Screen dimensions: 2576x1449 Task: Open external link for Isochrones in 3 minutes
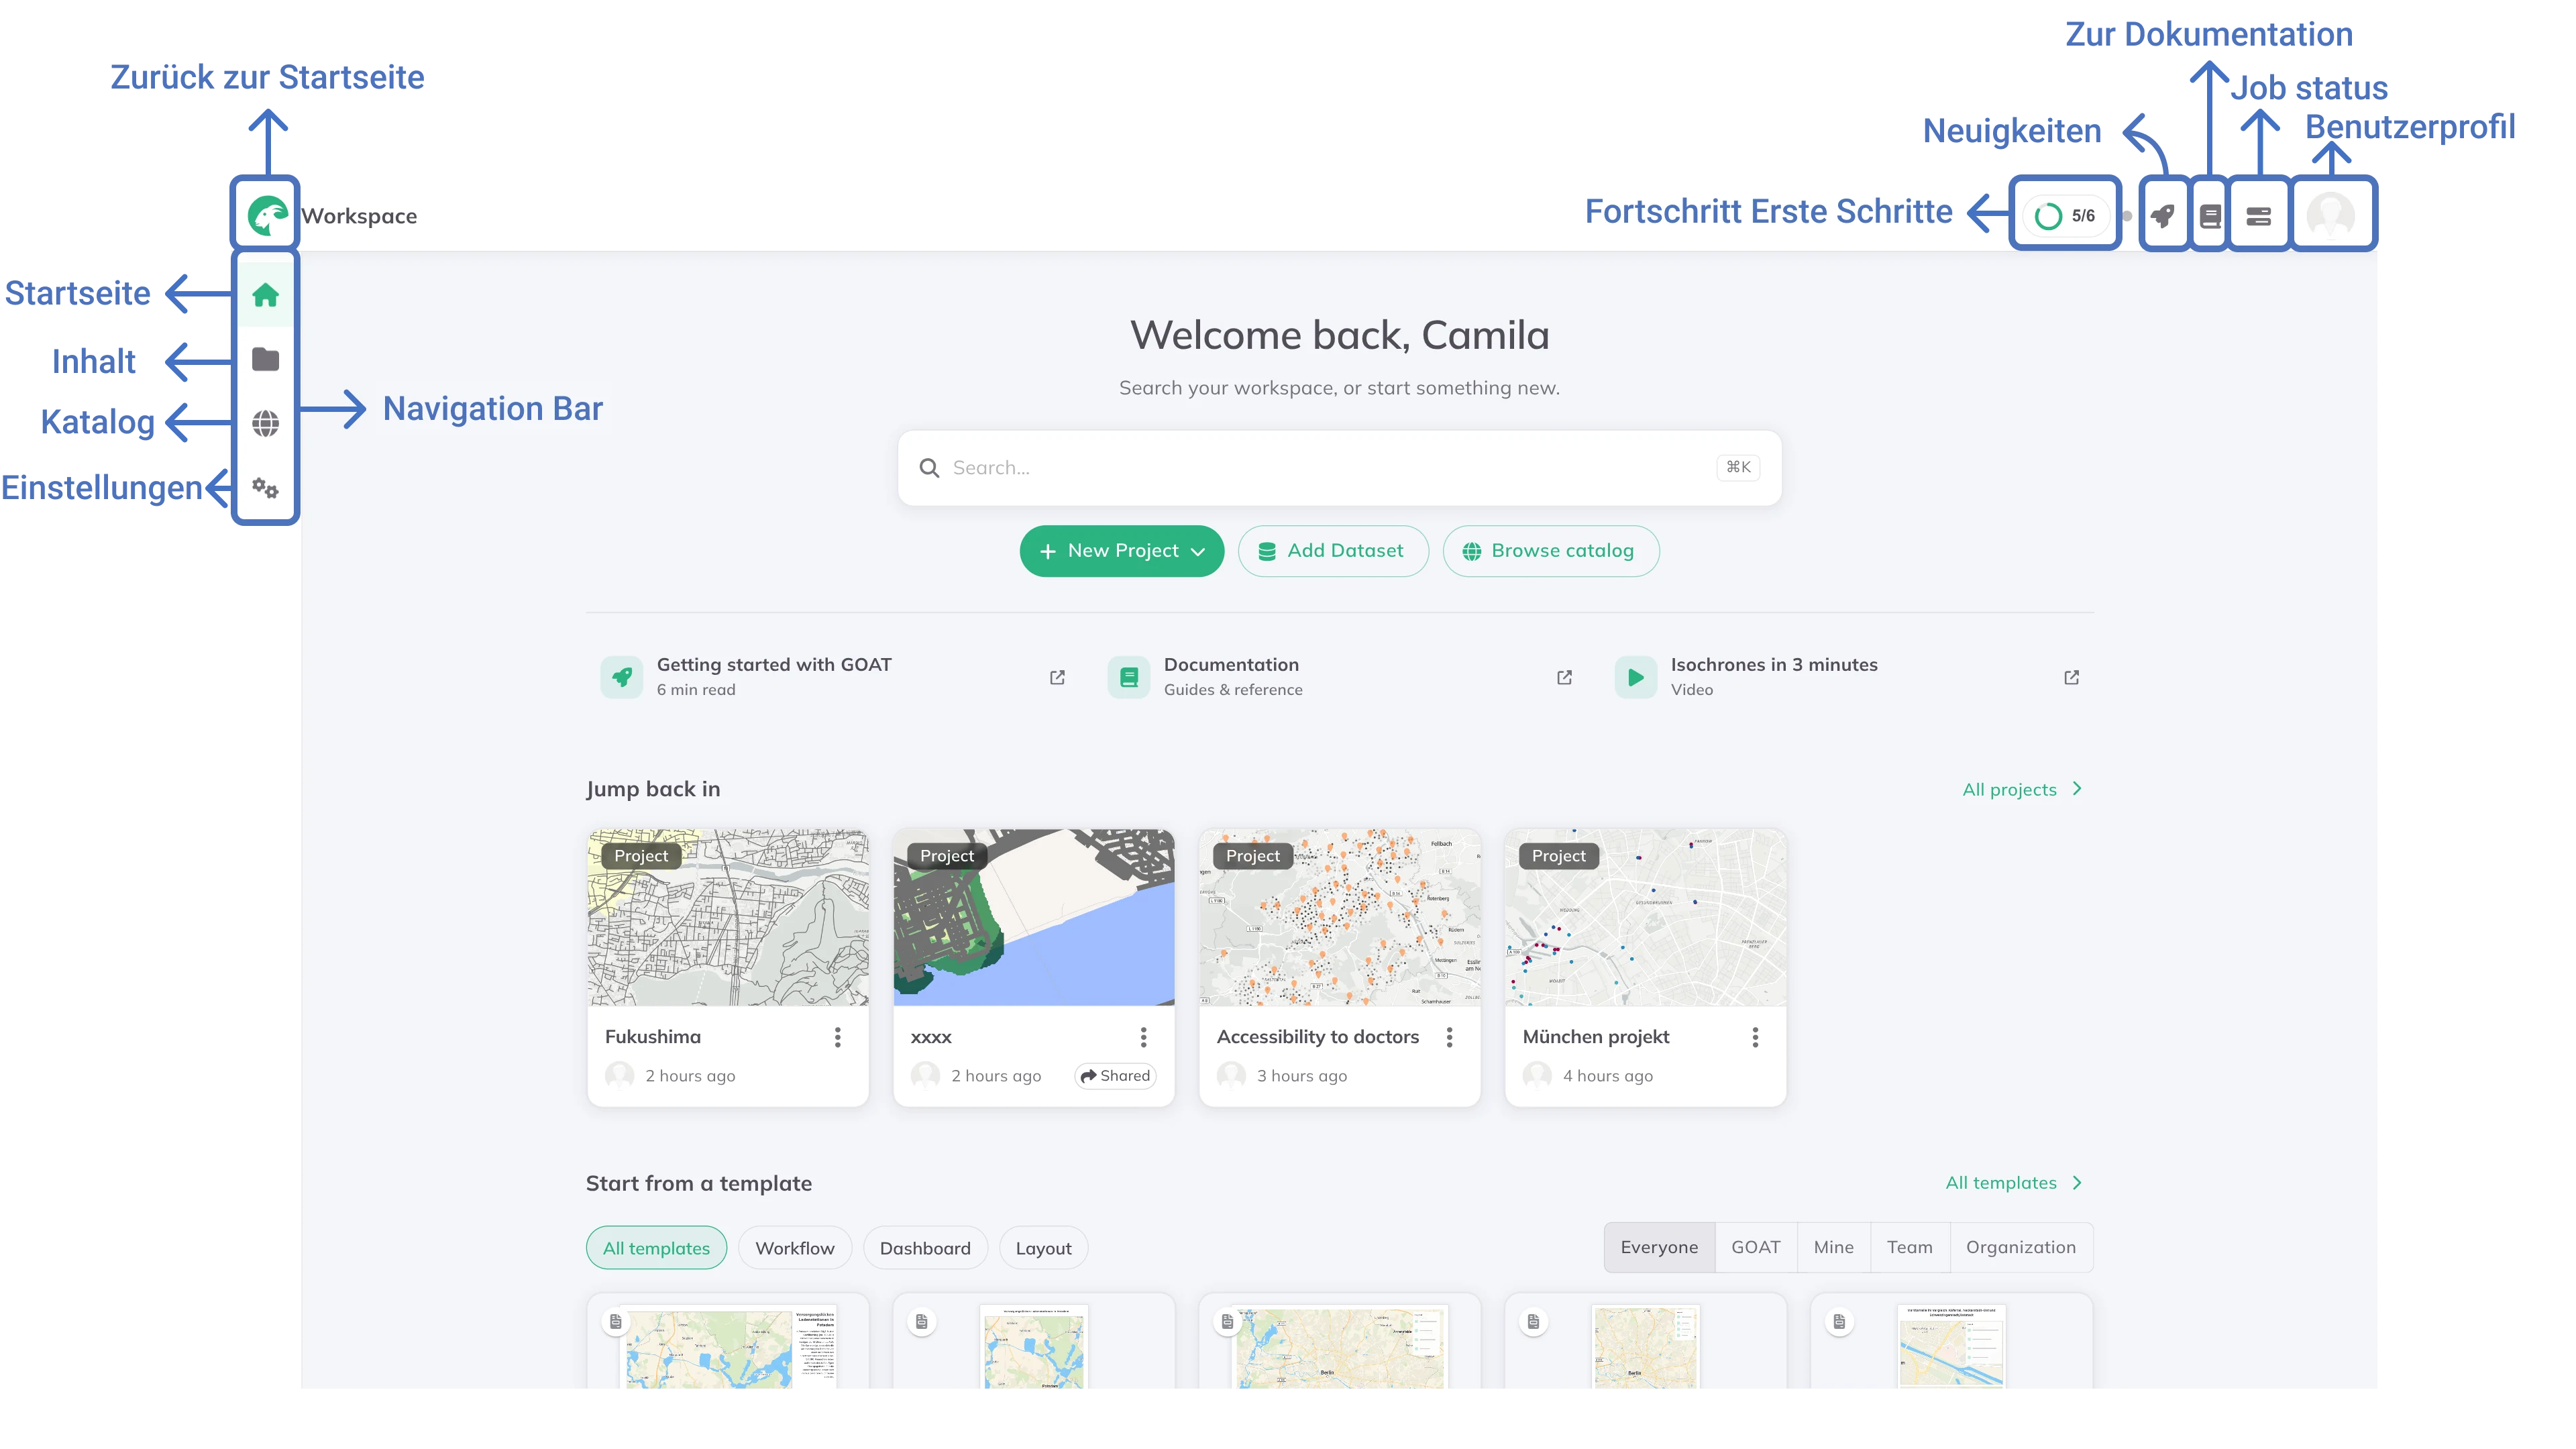click(x=2072, y=677)
